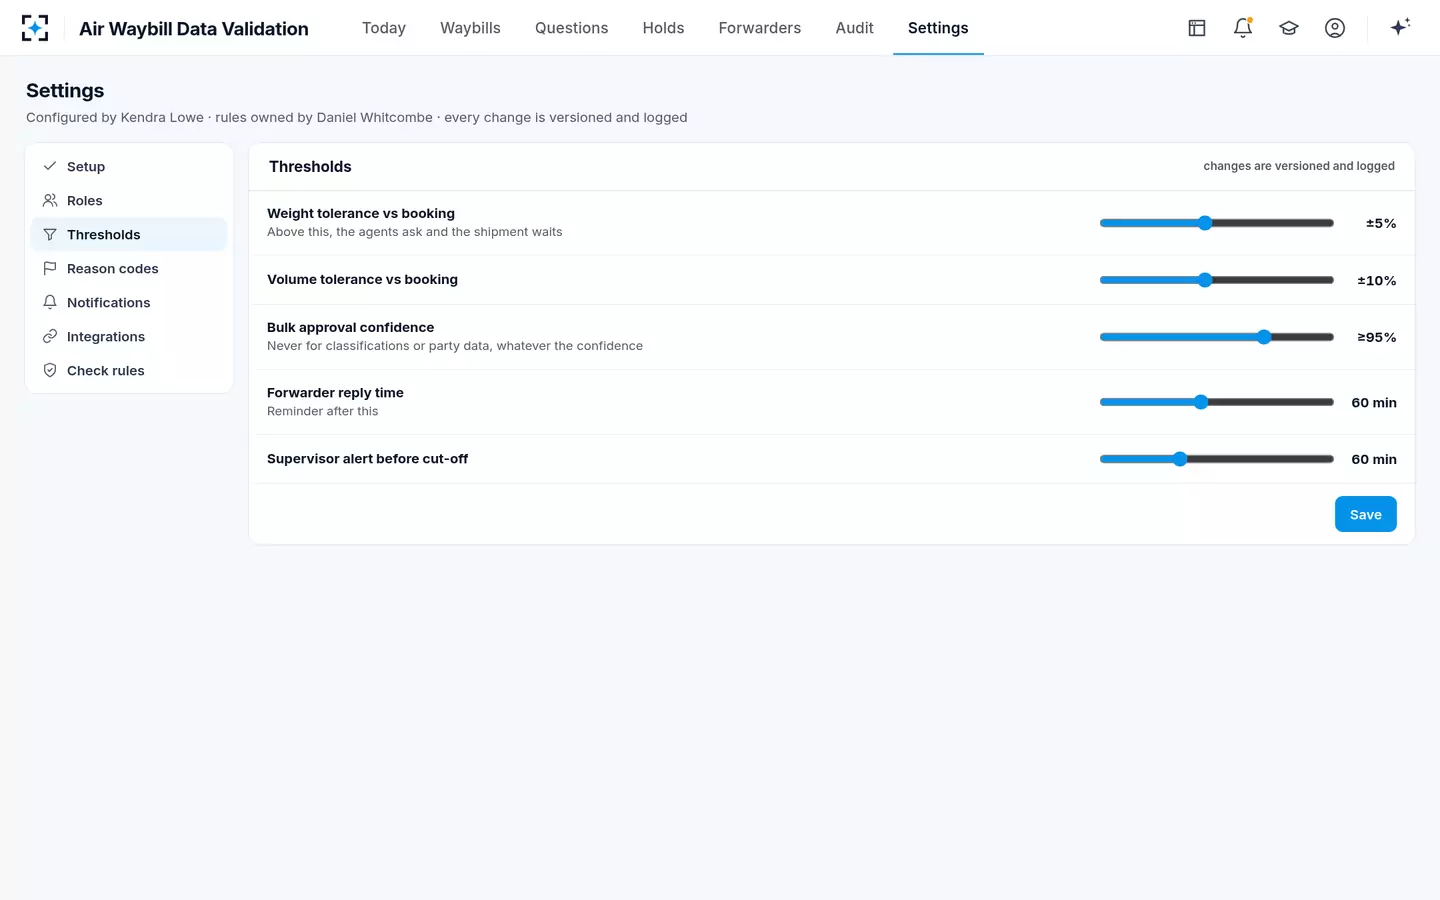
Task: Open Check rules settings section
Action: (x=129, y=370)
